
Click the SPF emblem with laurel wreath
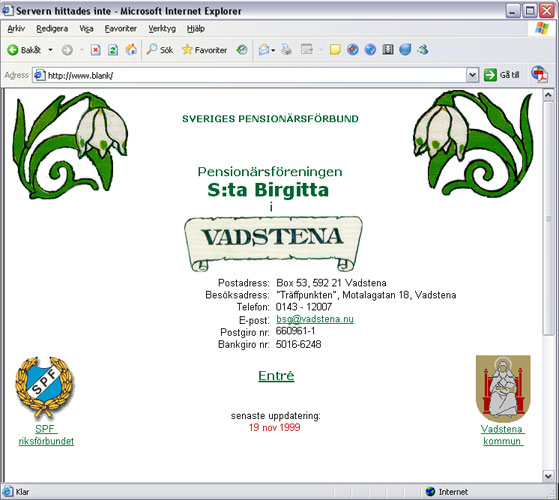pyautogui.click(x=44, y=388)
